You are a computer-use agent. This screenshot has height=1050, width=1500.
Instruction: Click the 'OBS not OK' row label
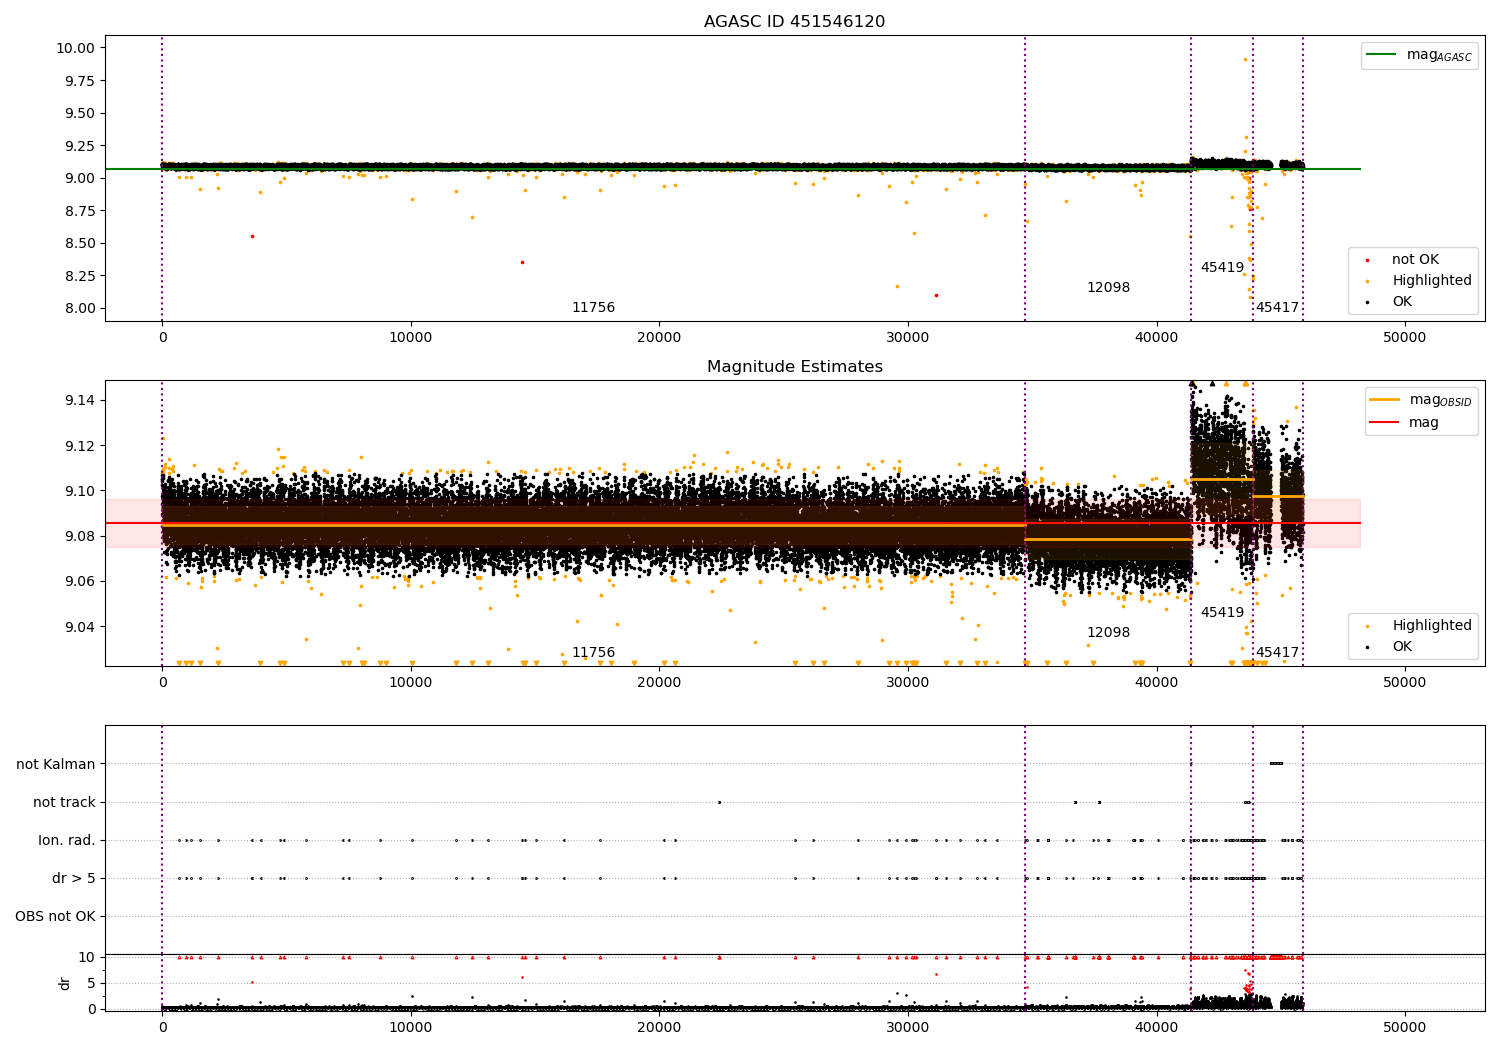[55, 917]
